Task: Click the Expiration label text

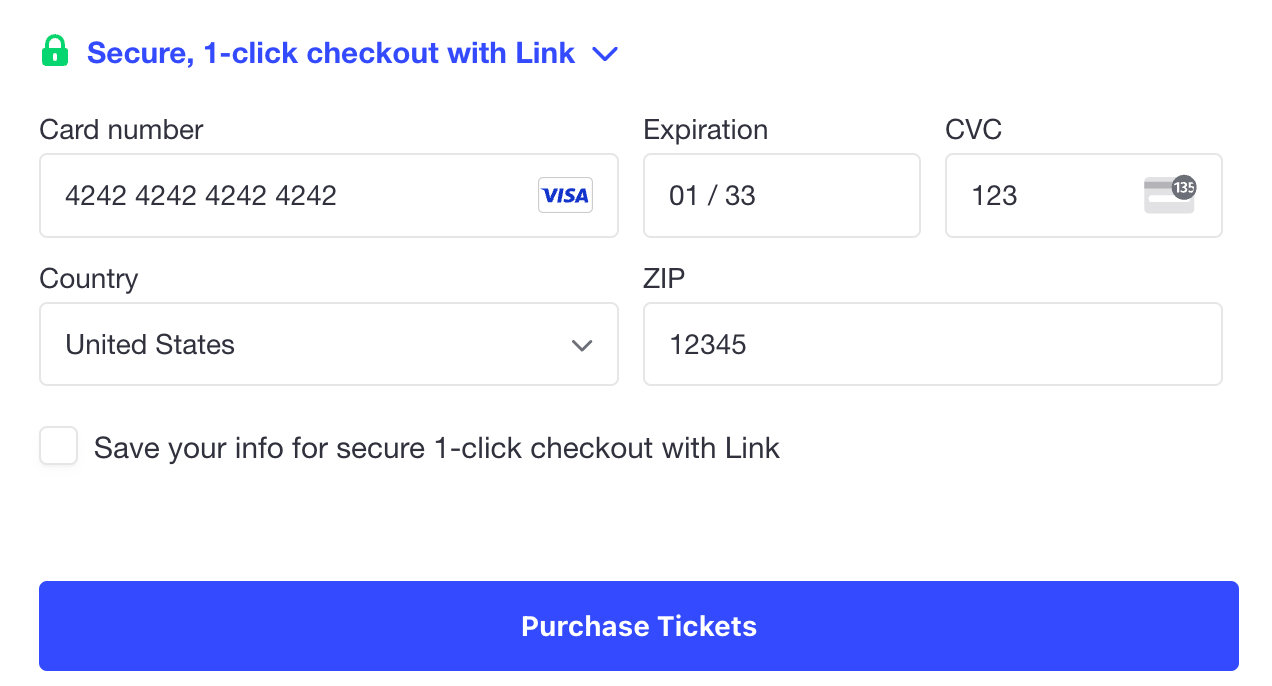Action: click(705, 129)
